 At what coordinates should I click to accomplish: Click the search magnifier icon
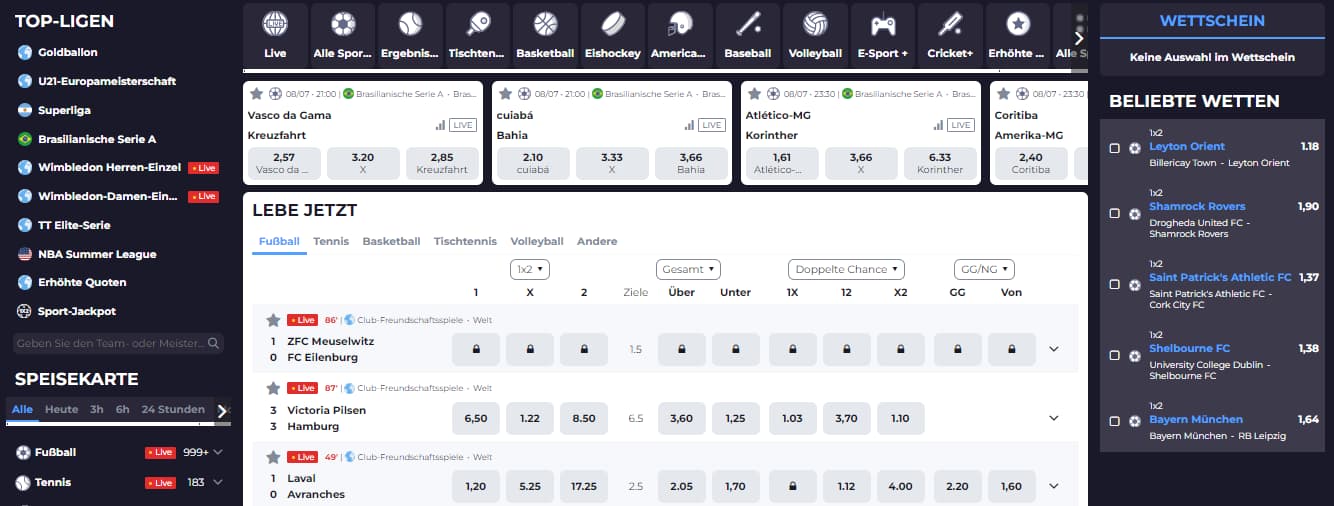tap(213, 343)
